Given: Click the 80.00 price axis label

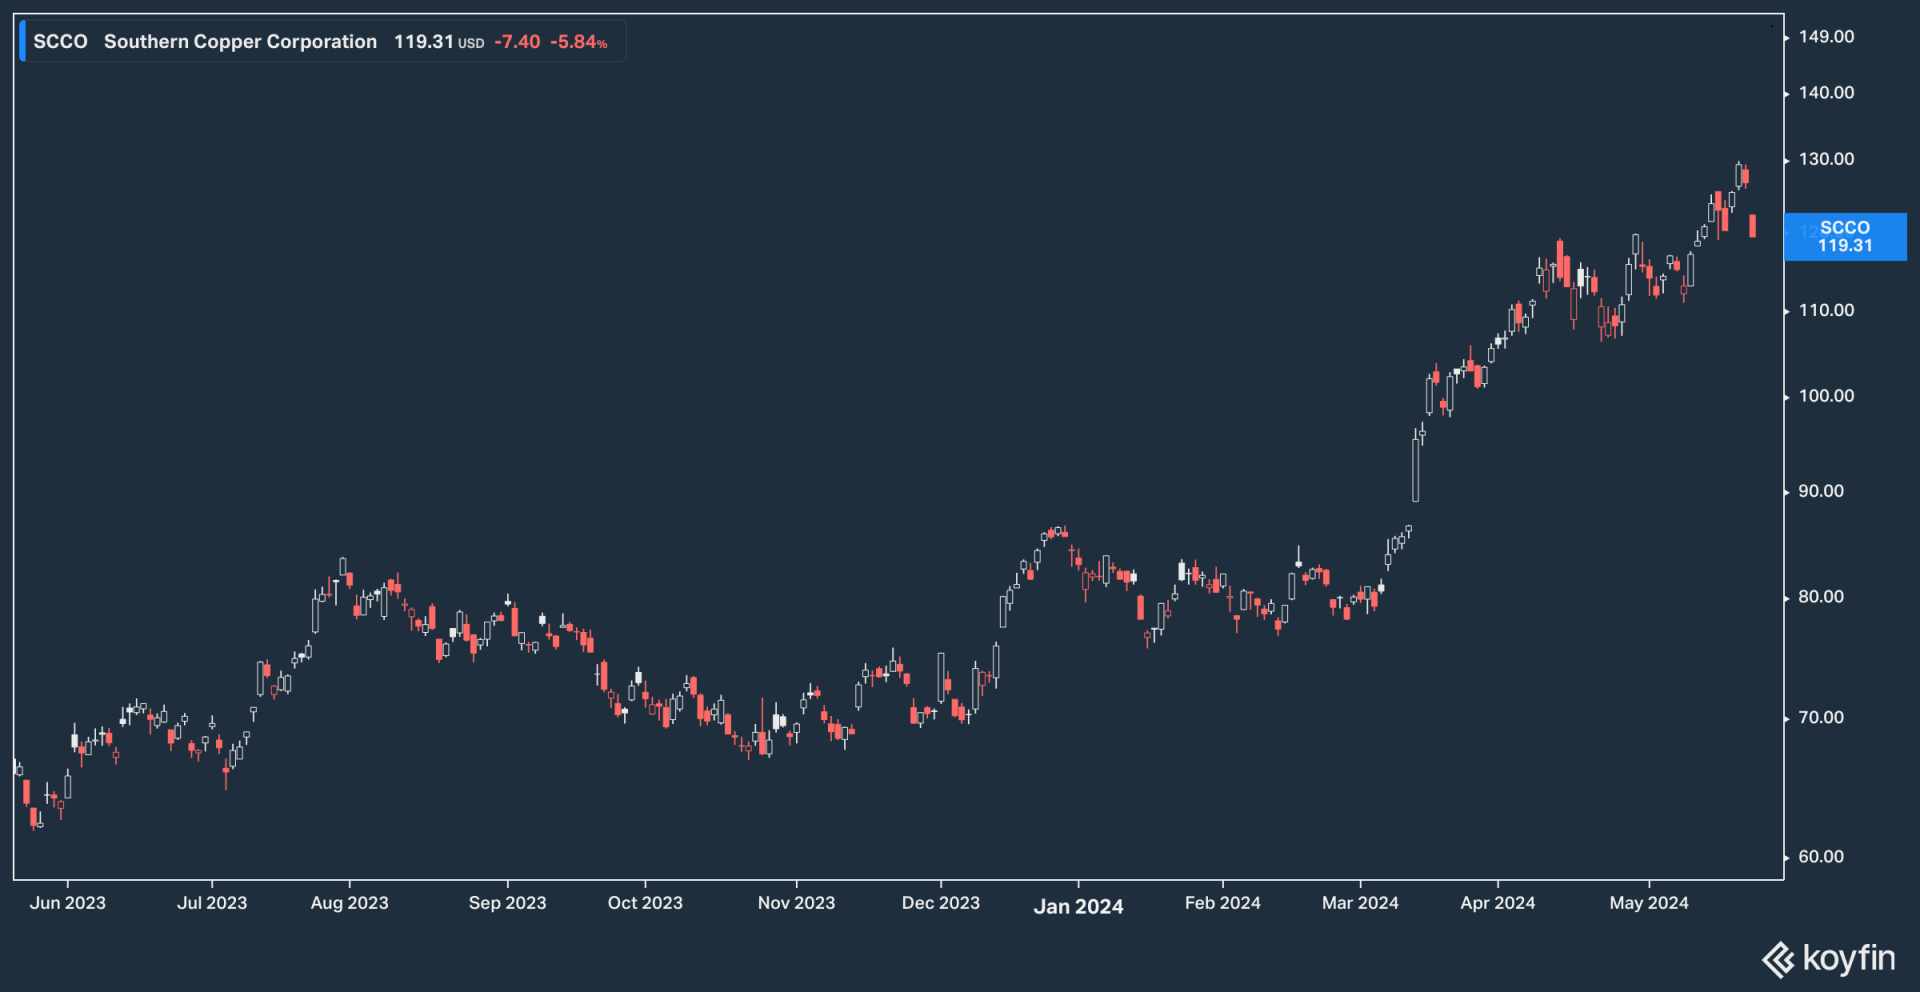Looking at the screenshot, I should click(x=1821, y=597).
